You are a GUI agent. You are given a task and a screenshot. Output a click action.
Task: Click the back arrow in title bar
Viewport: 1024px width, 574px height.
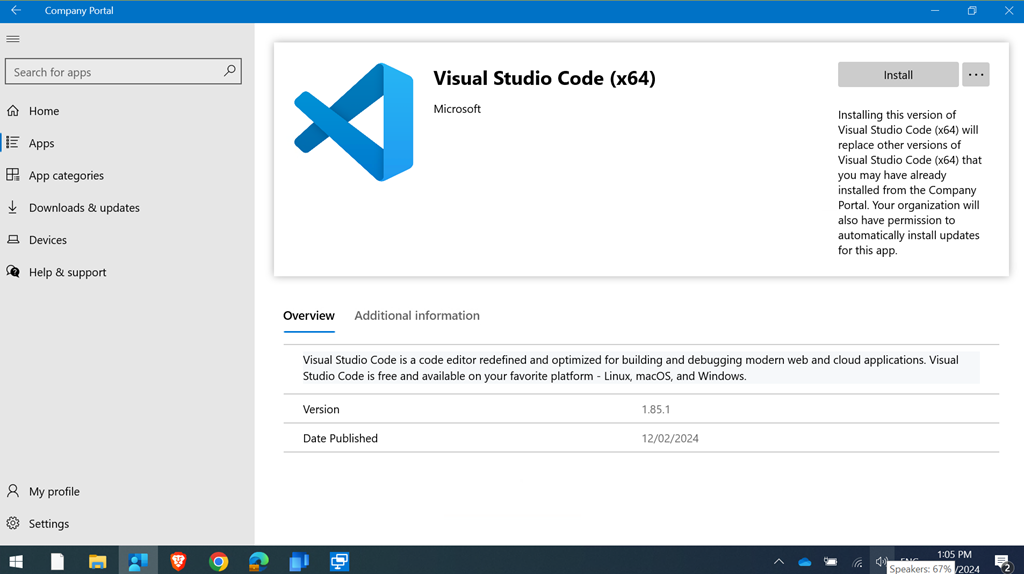pyautogui.click(x=16, y=11)
